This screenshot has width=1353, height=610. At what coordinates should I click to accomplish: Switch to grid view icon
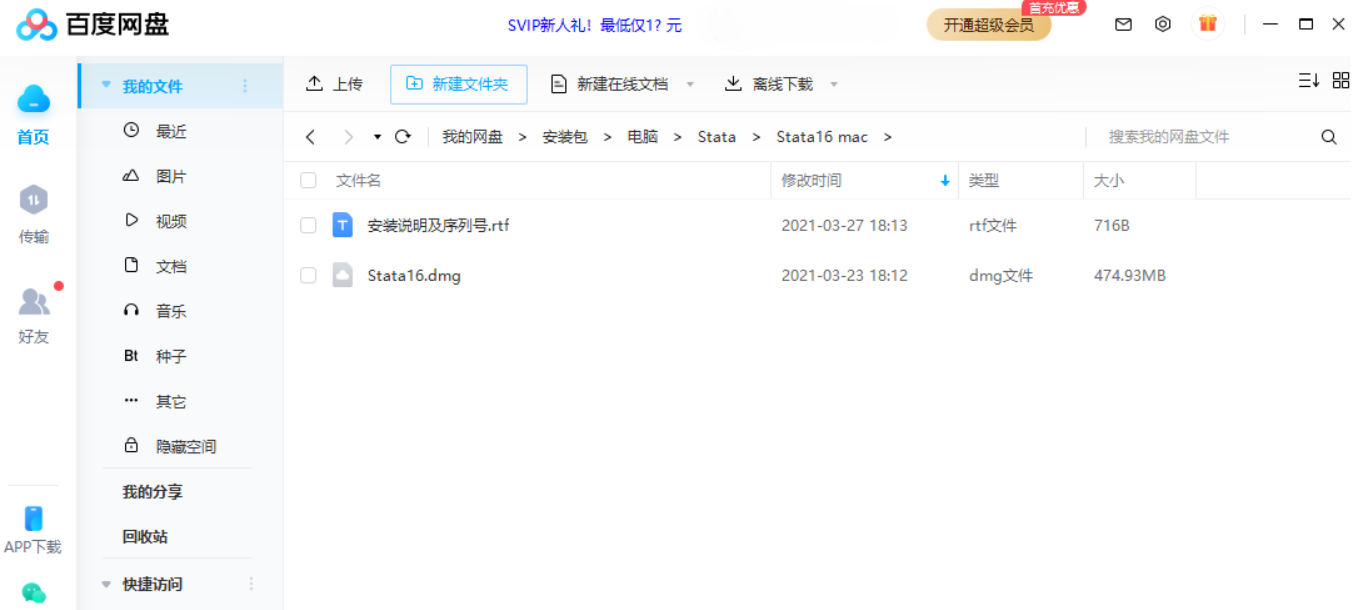[x=1341, y=80]
